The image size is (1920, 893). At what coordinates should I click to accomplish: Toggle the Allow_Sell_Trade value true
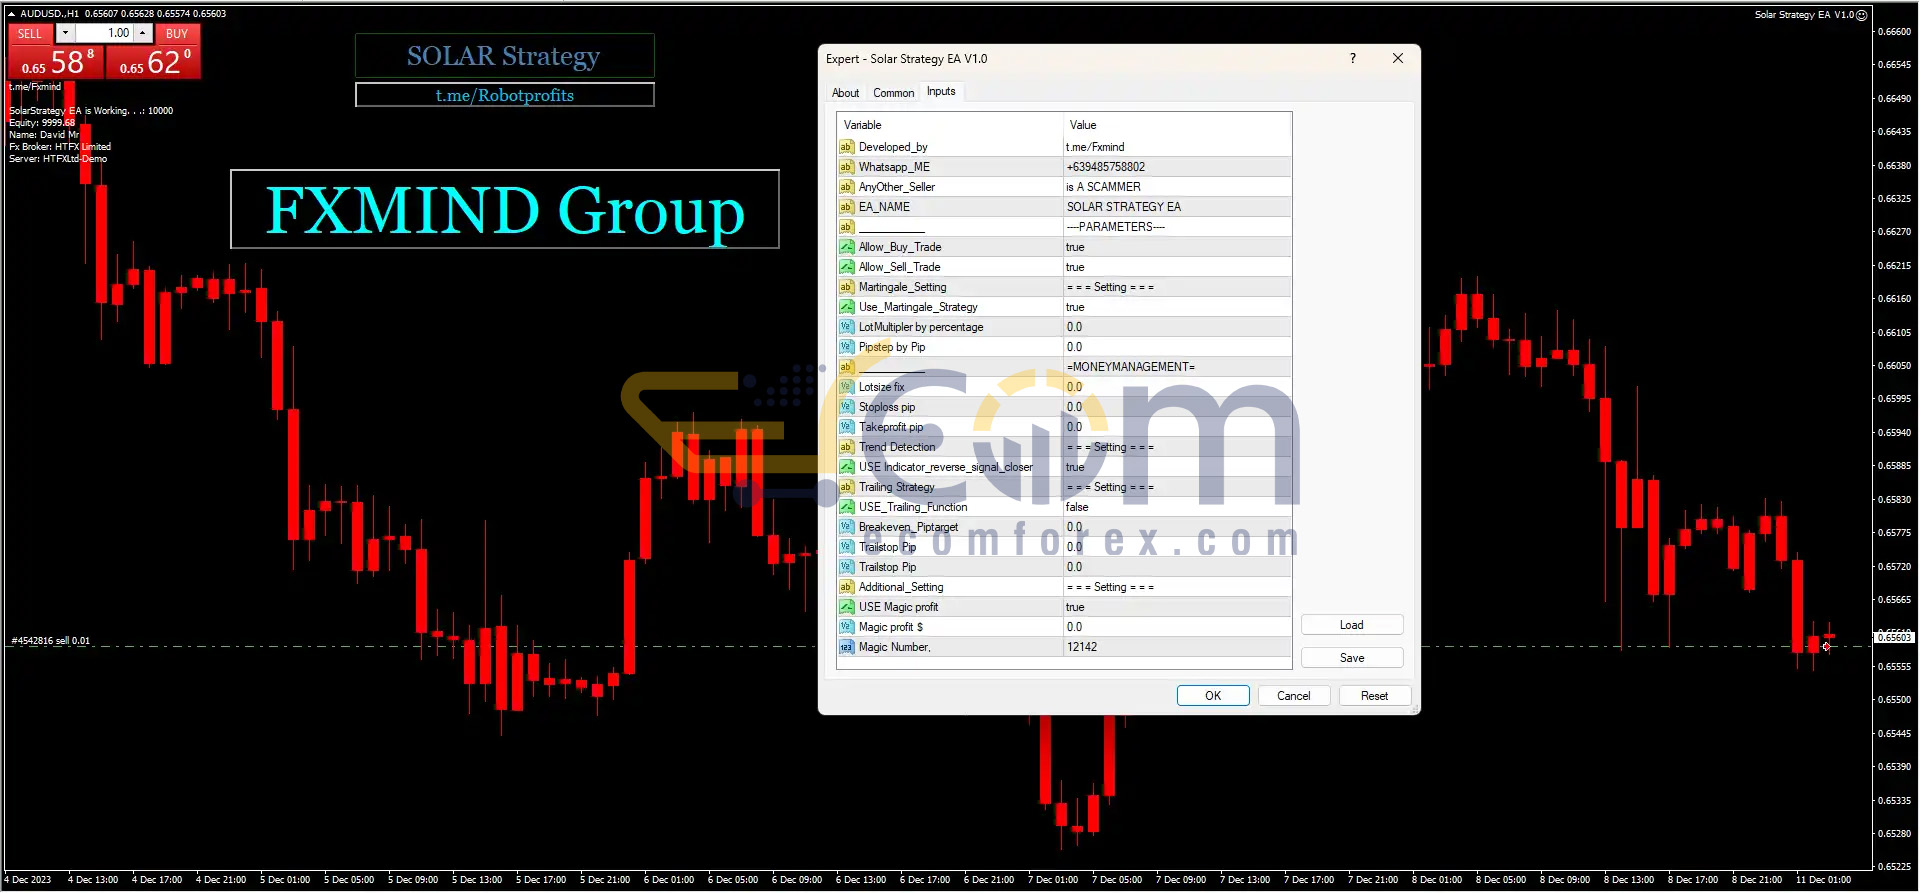coord(1177,267)
